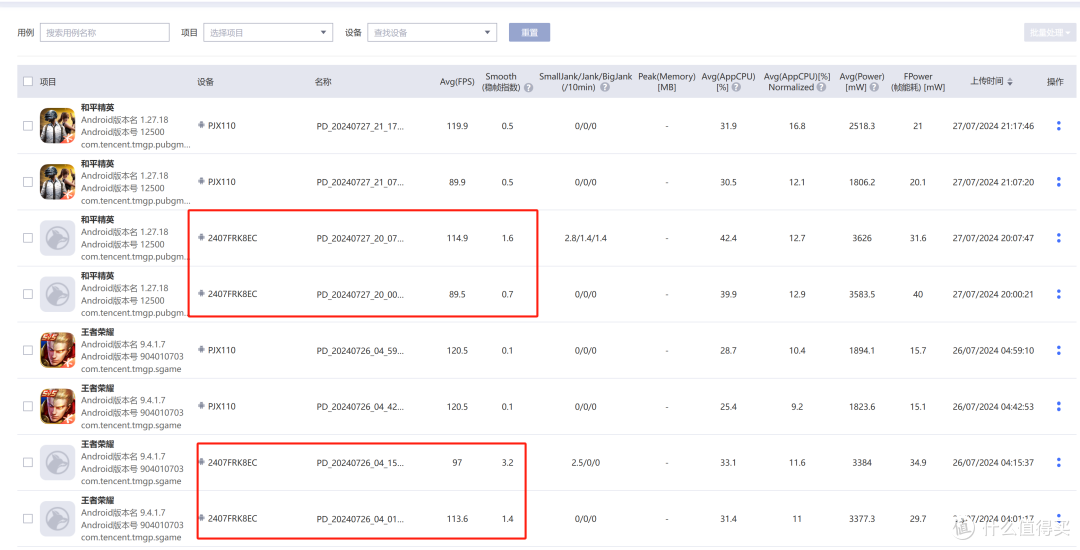This screenshot has width=1080, height=550.
Task: Click placeholder app icon in row PD_20240726_04_01
Action: pos(57,518)
